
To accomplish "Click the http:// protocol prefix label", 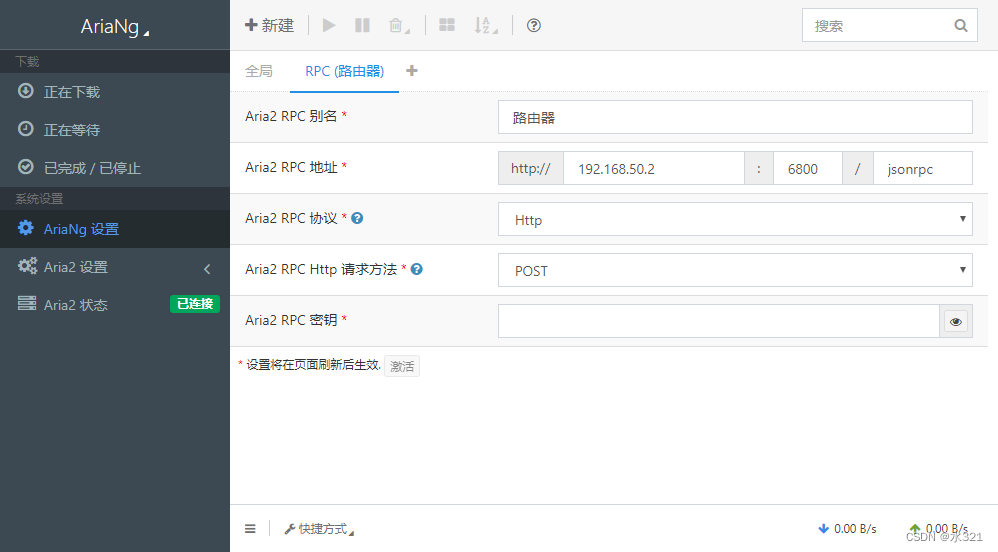I will click(531, 168).
